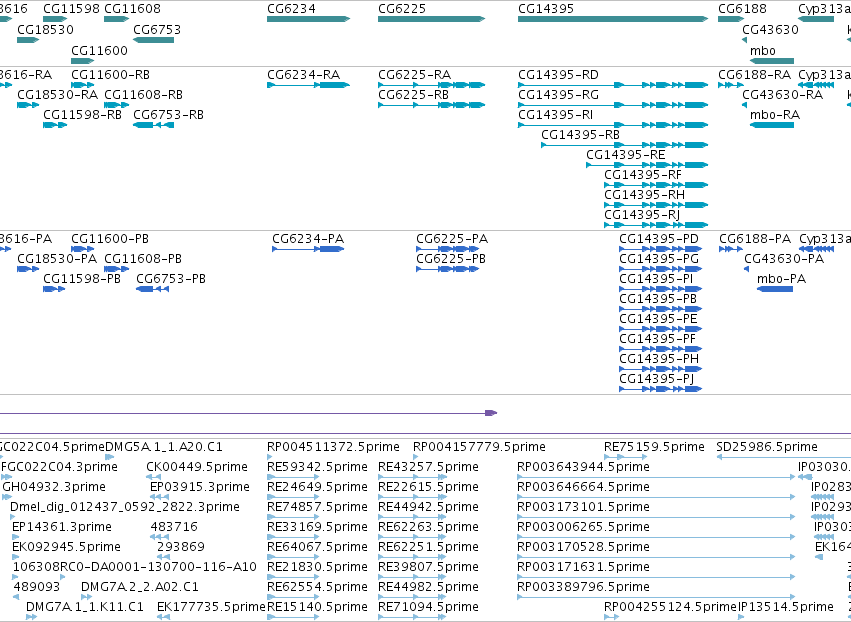Select transcript CG18530-RA
Viewport: 851px width, 622px height.
click(28, 105)
